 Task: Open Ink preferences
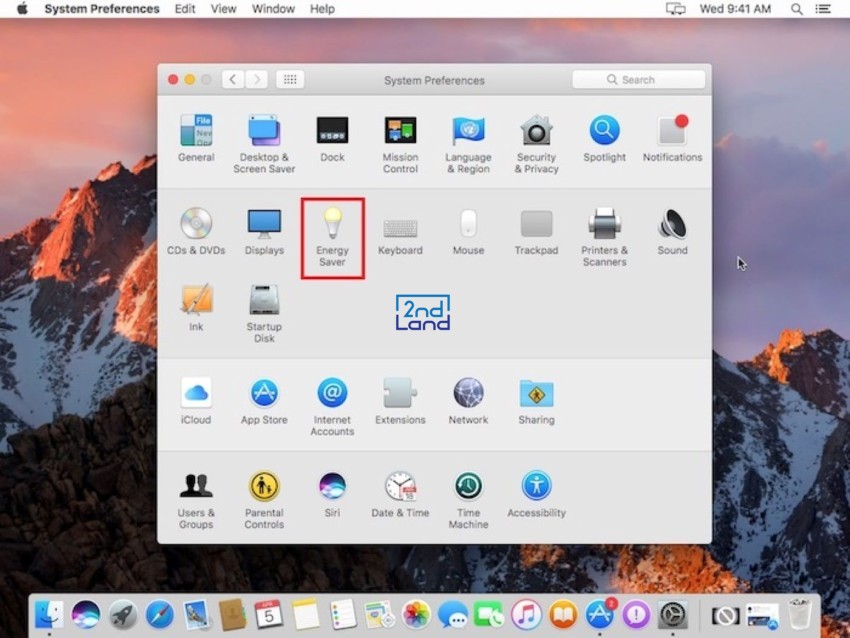pyautogui.click(x=196, y=307)
